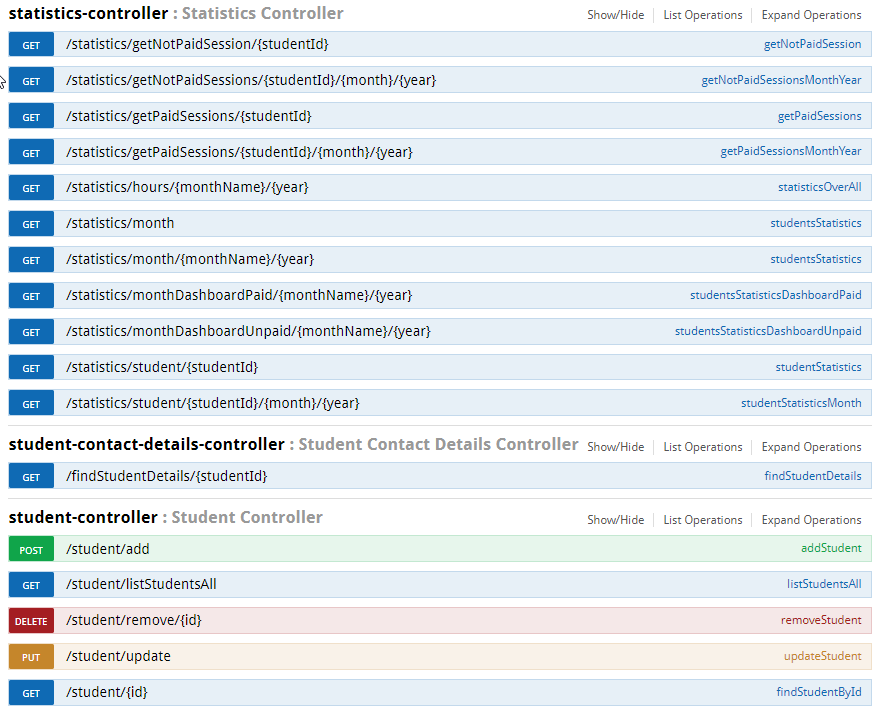Click the addStudent operation link
The width and height of the screenshot is (890, 715).
pos(831,548)
